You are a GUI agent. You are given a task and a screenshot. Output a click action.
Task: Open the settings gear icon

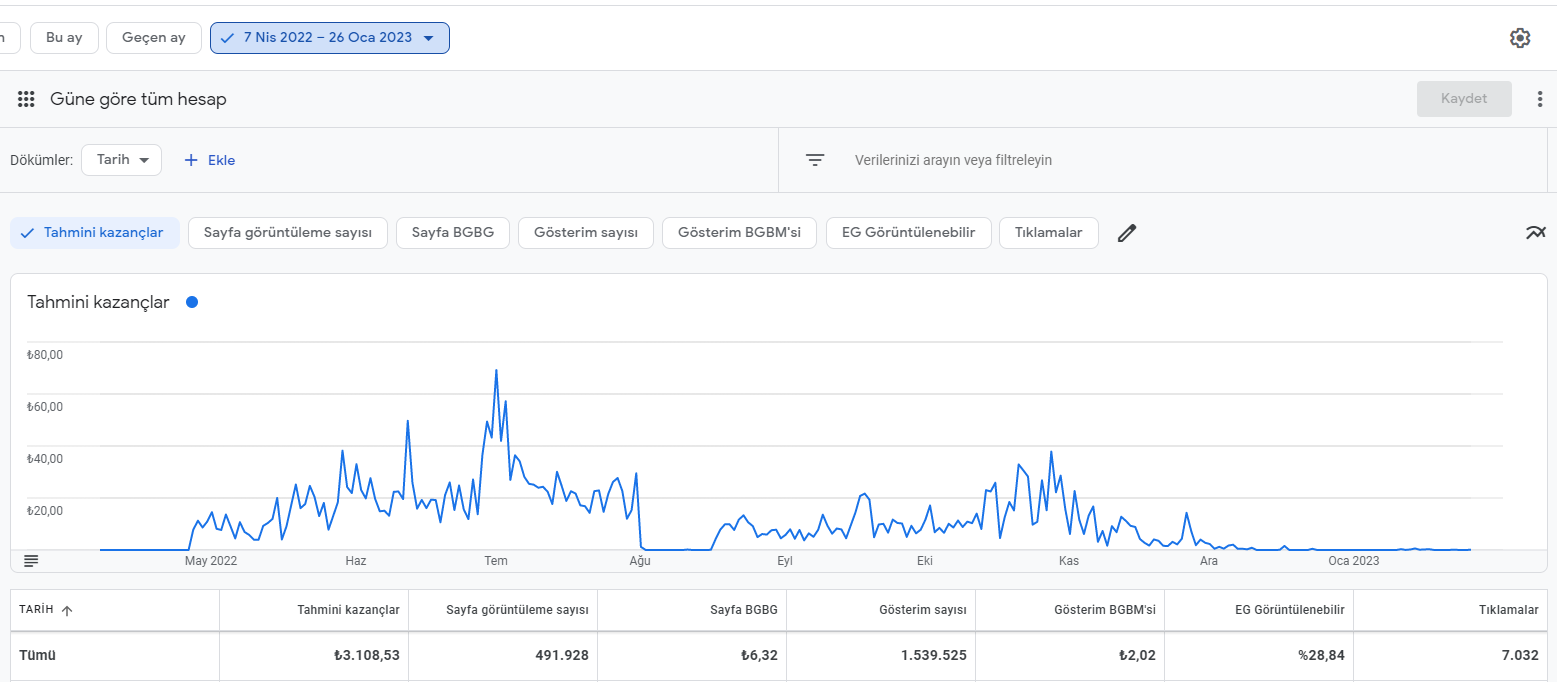pos(1520,38)
